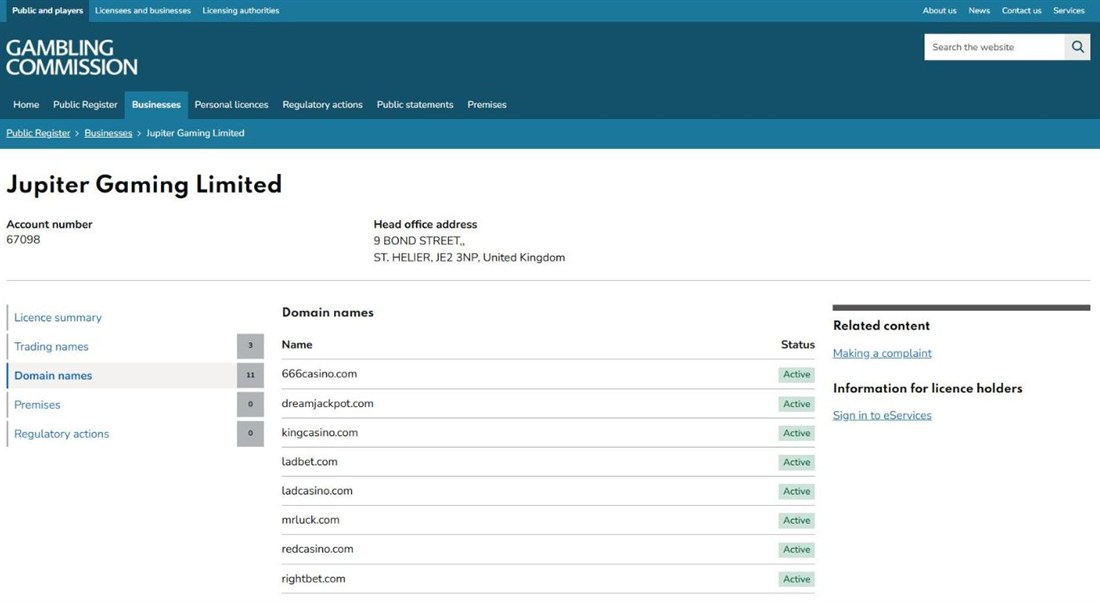Open the Premises side tab
1100x602 pixels.
pos(135,405)
